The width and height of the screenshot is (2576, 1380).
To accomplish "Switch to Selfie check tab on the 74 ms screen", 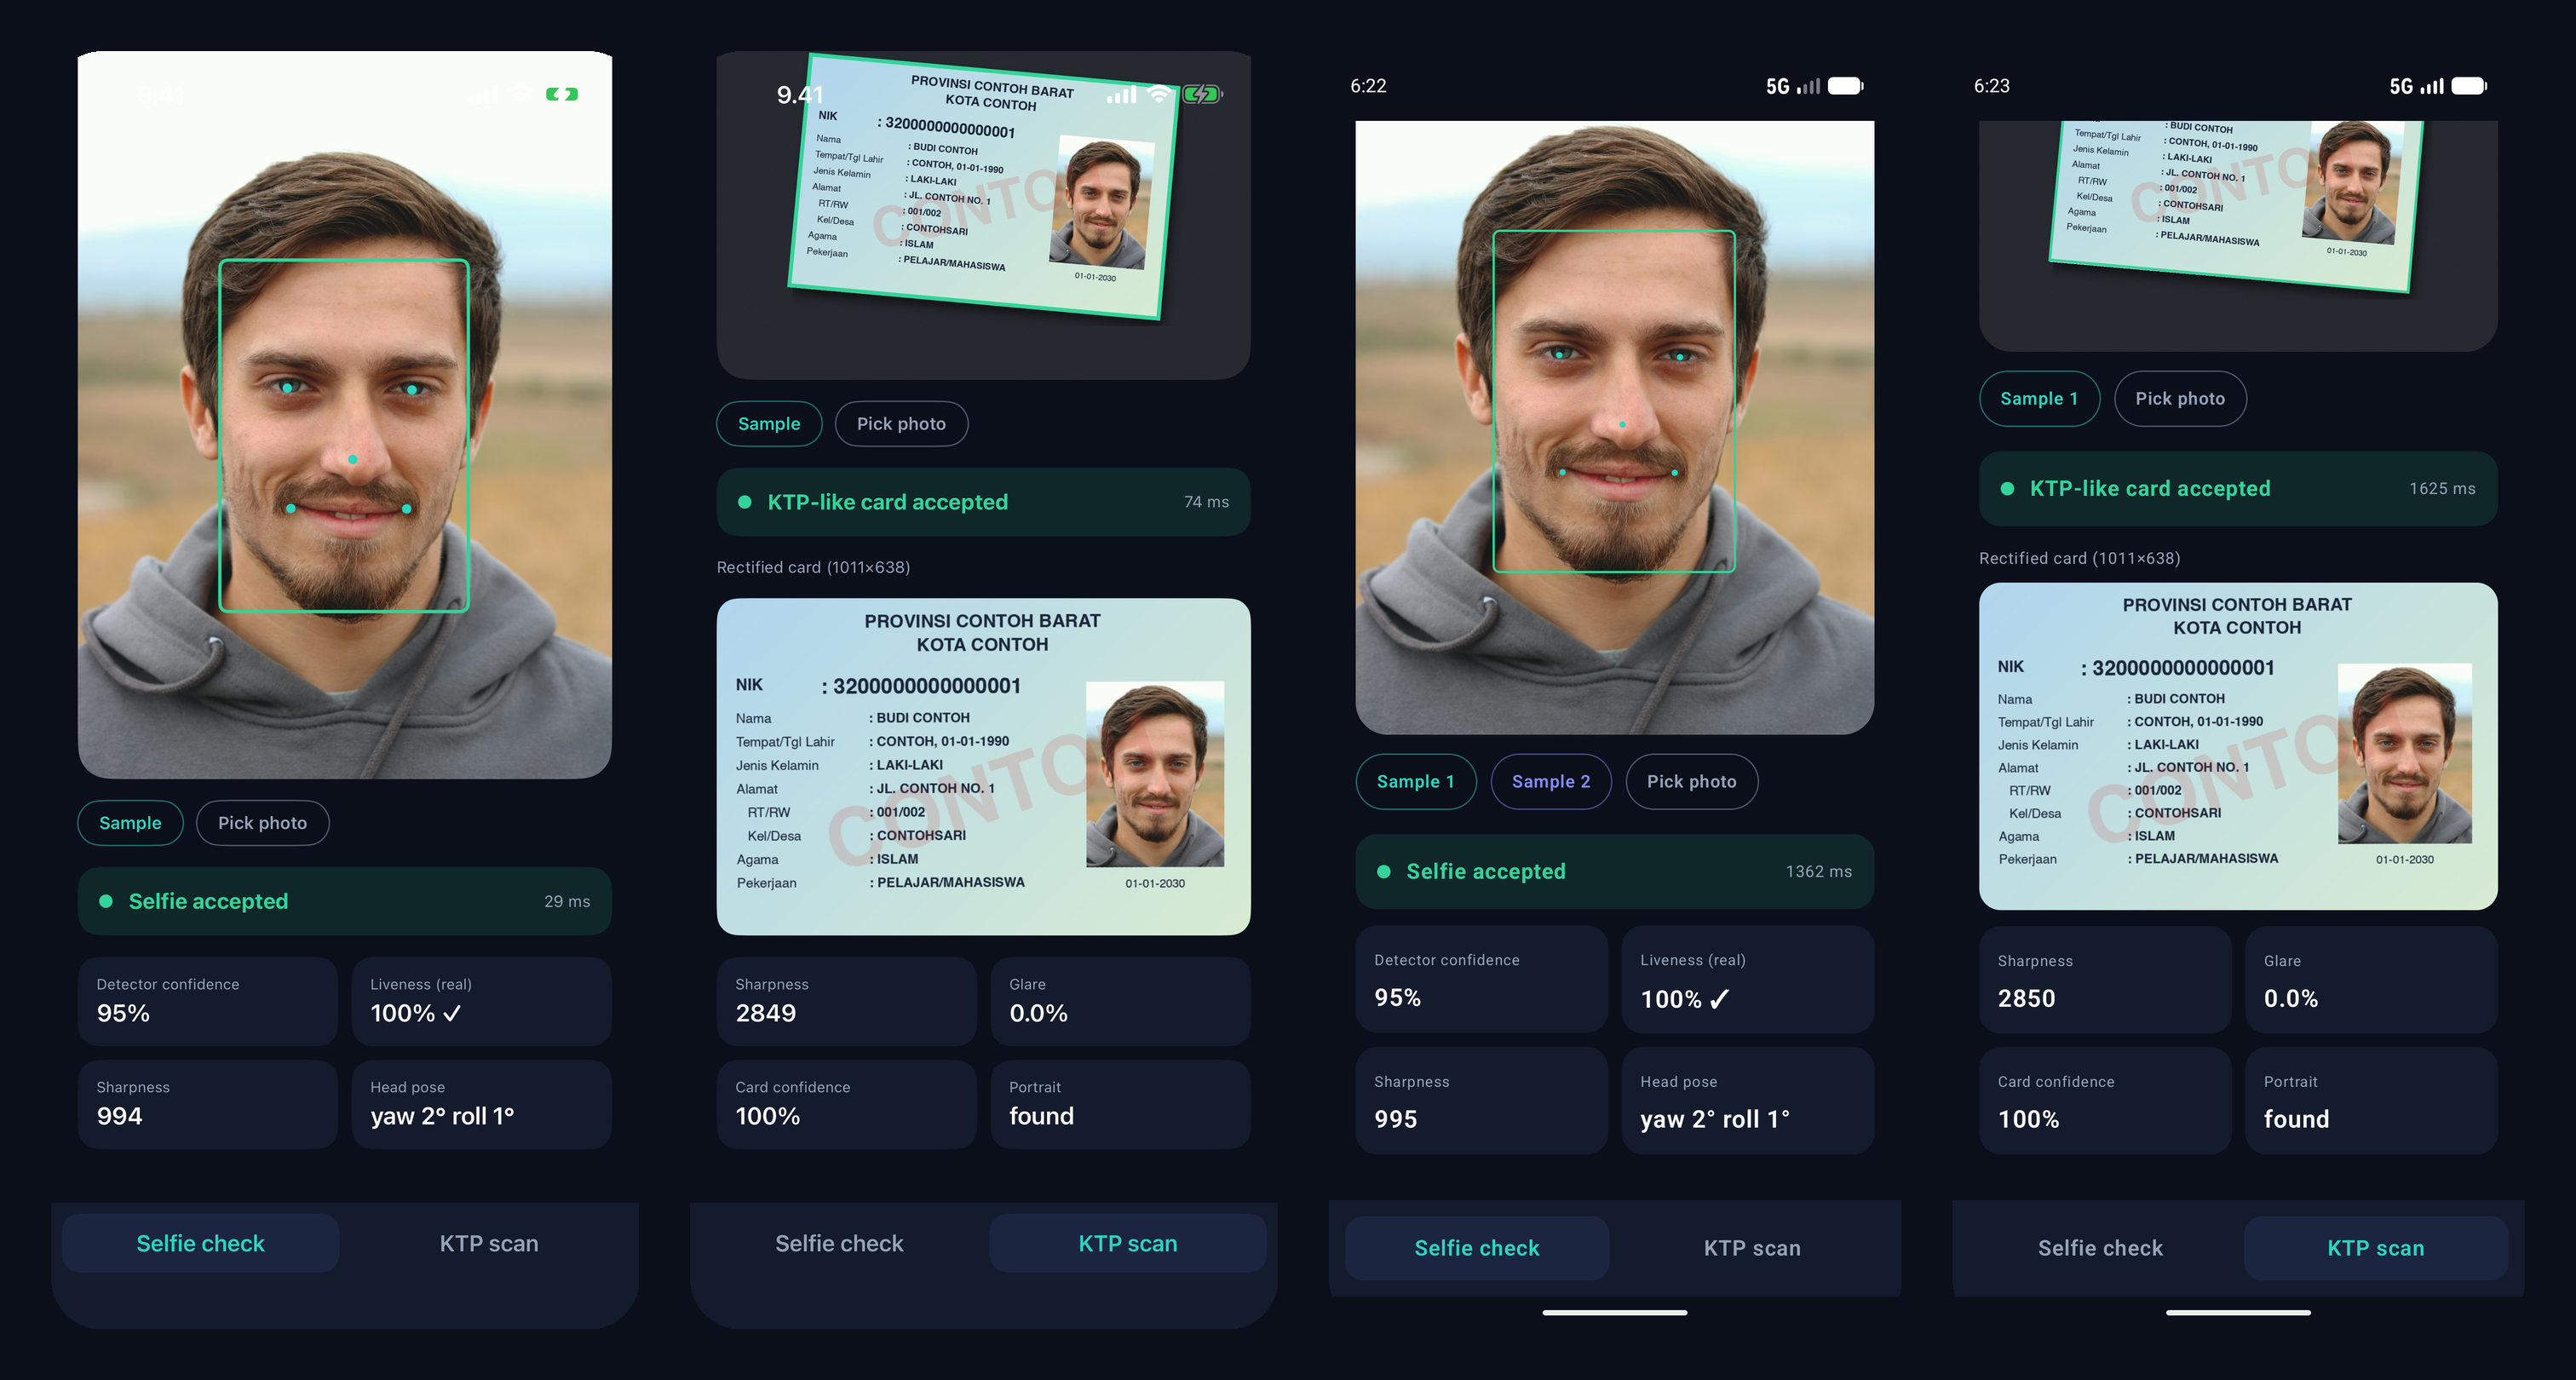I will 839,1243.
